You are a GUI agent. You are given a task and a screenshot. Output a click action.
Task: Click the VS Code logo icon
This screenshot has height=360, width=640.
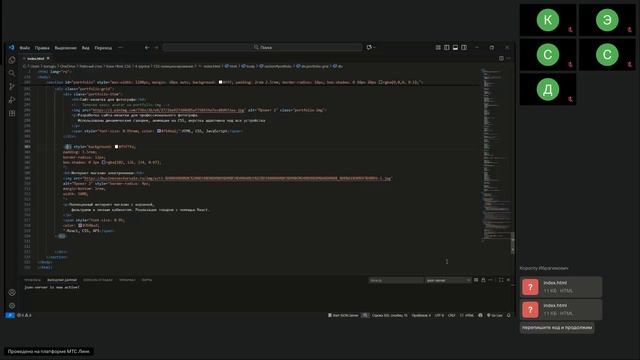(x=11, y=47)
